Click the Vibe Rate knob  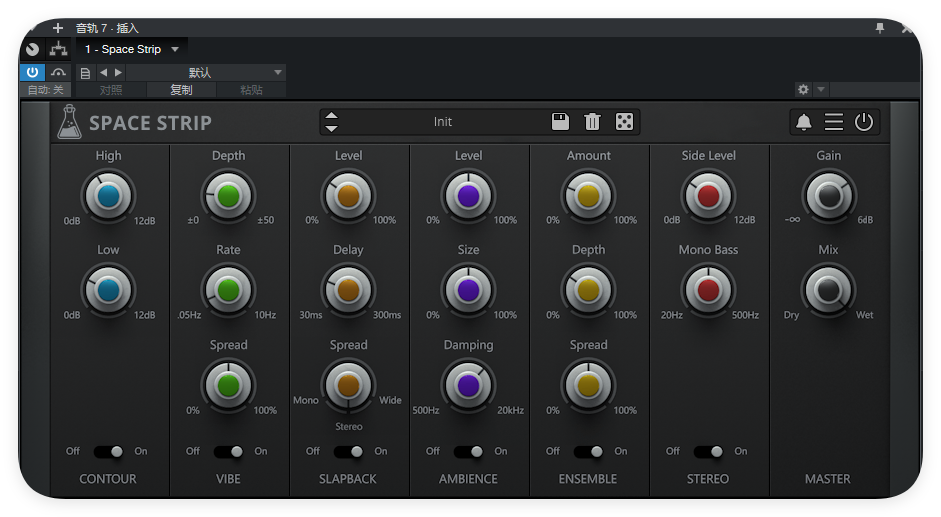click(x=228, y=291)
